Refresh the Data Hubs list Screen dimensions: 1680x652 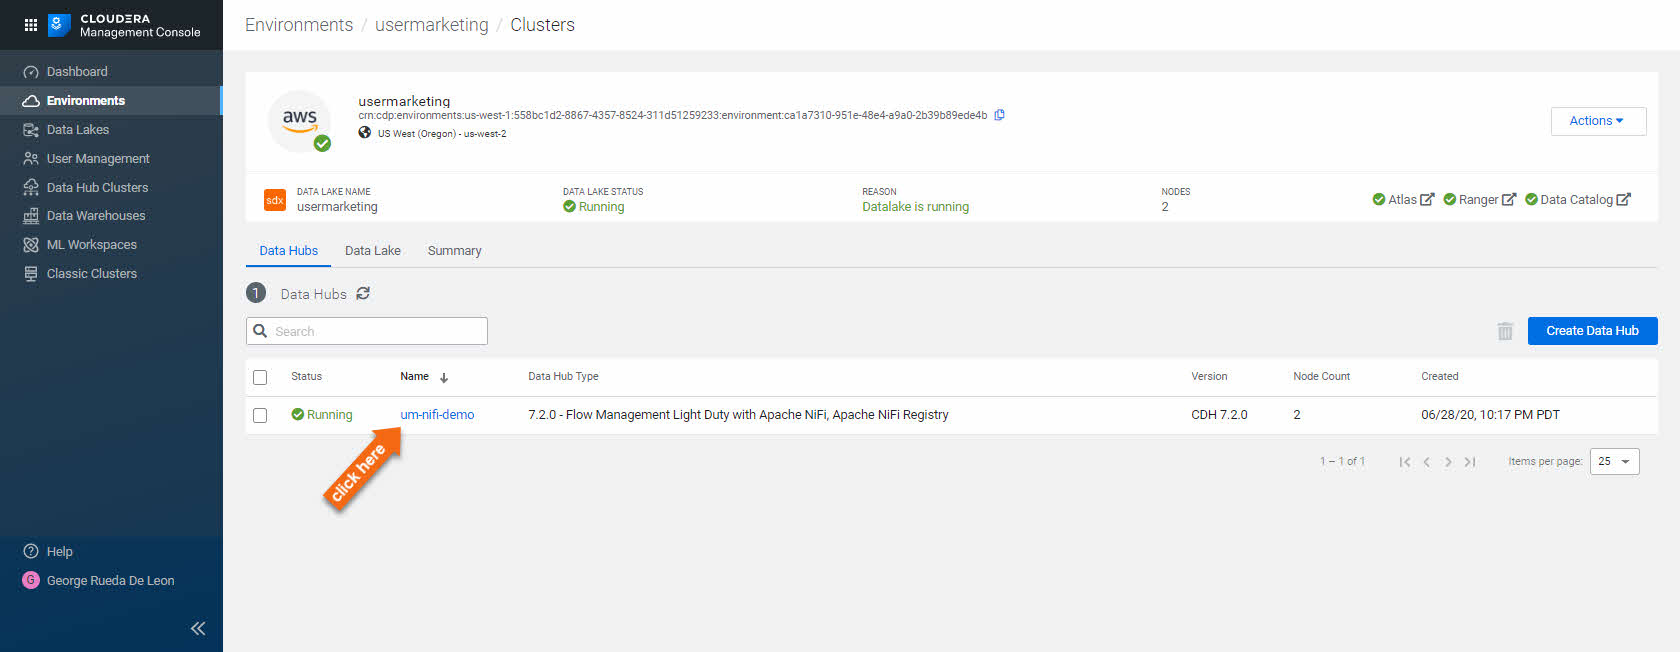pos(363,293)
